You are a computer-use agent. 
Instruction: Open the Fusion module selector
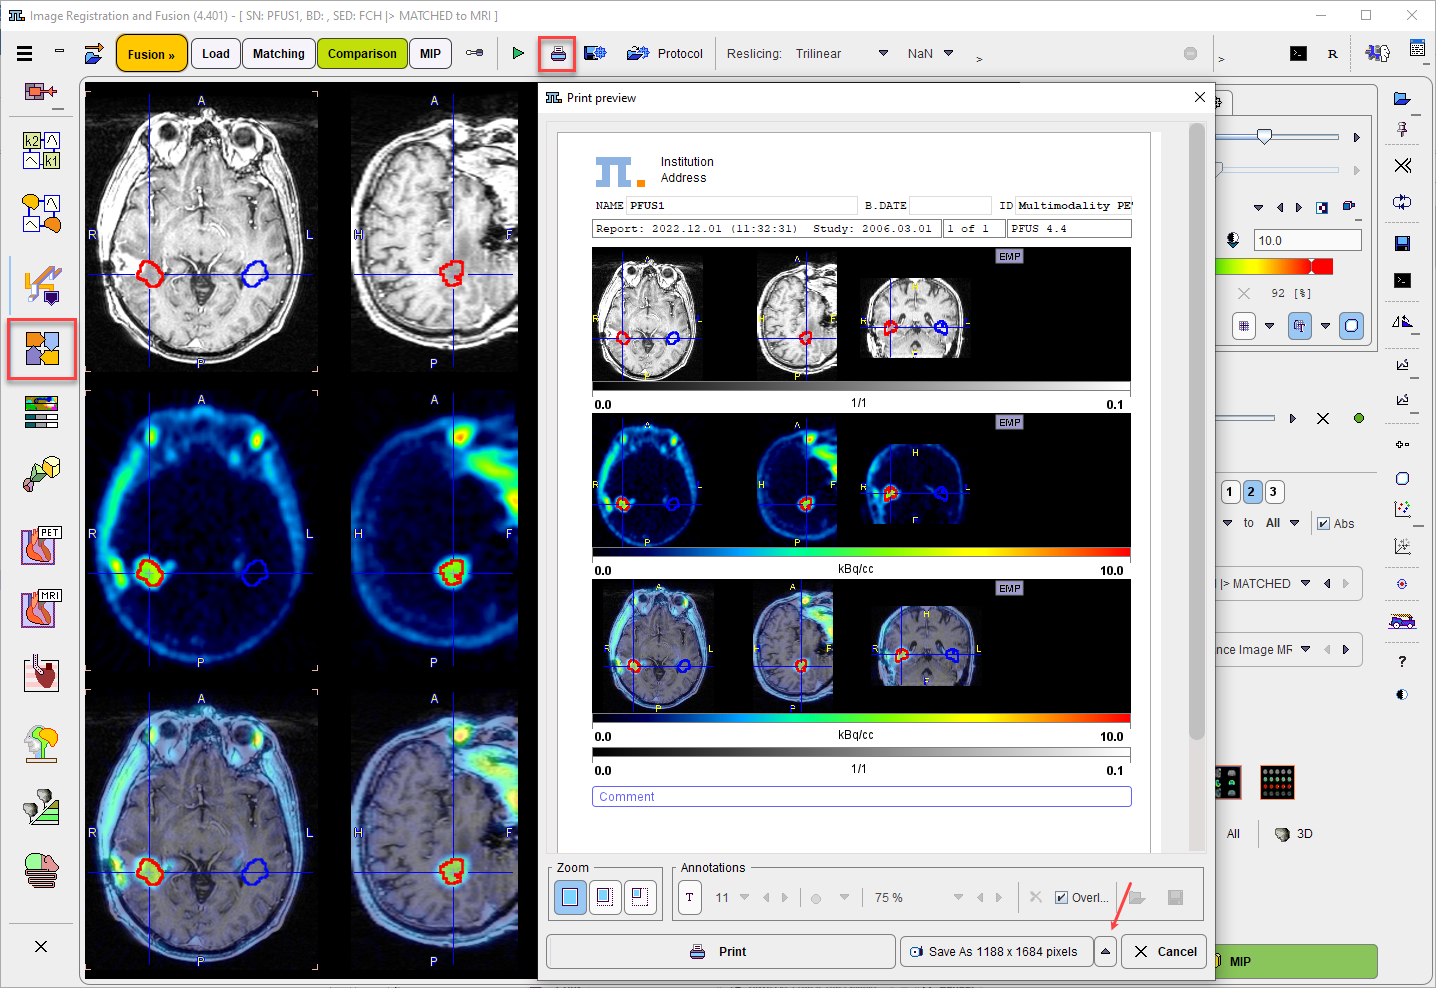[x=151, y=54]
